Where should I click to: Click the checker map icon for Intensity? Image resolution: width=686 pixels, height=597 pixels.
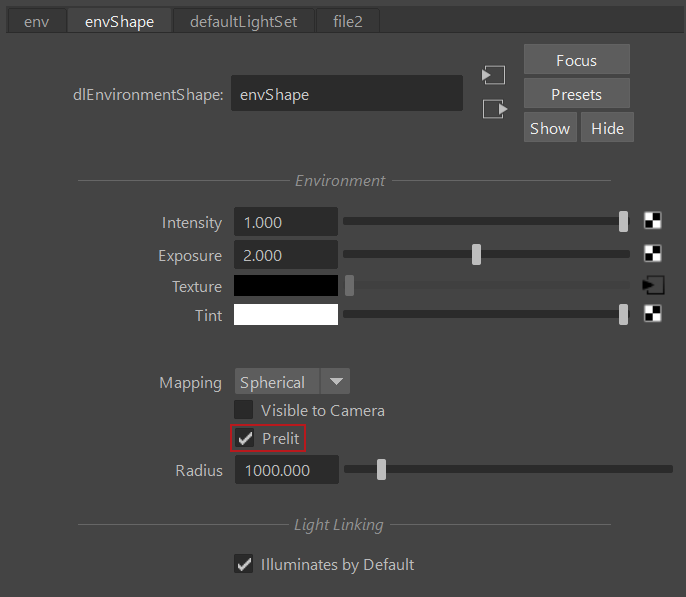[653, 222]
